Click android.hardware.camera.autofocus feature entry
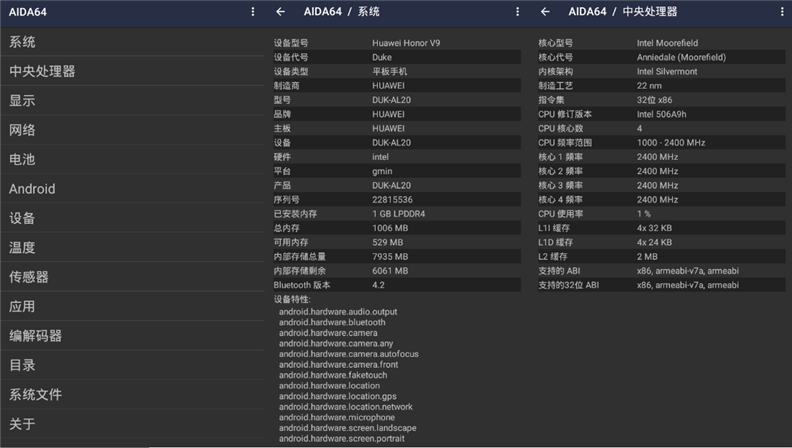 [349, 354]
